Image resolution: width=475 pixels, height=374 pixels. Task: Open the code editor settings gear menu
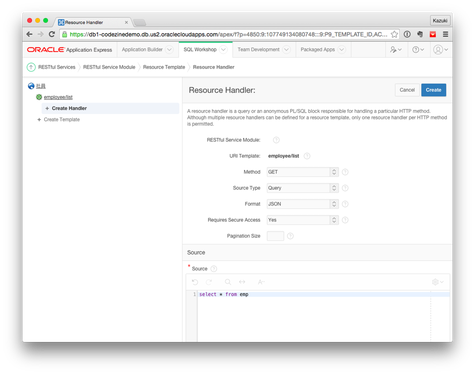coord(438,282)
